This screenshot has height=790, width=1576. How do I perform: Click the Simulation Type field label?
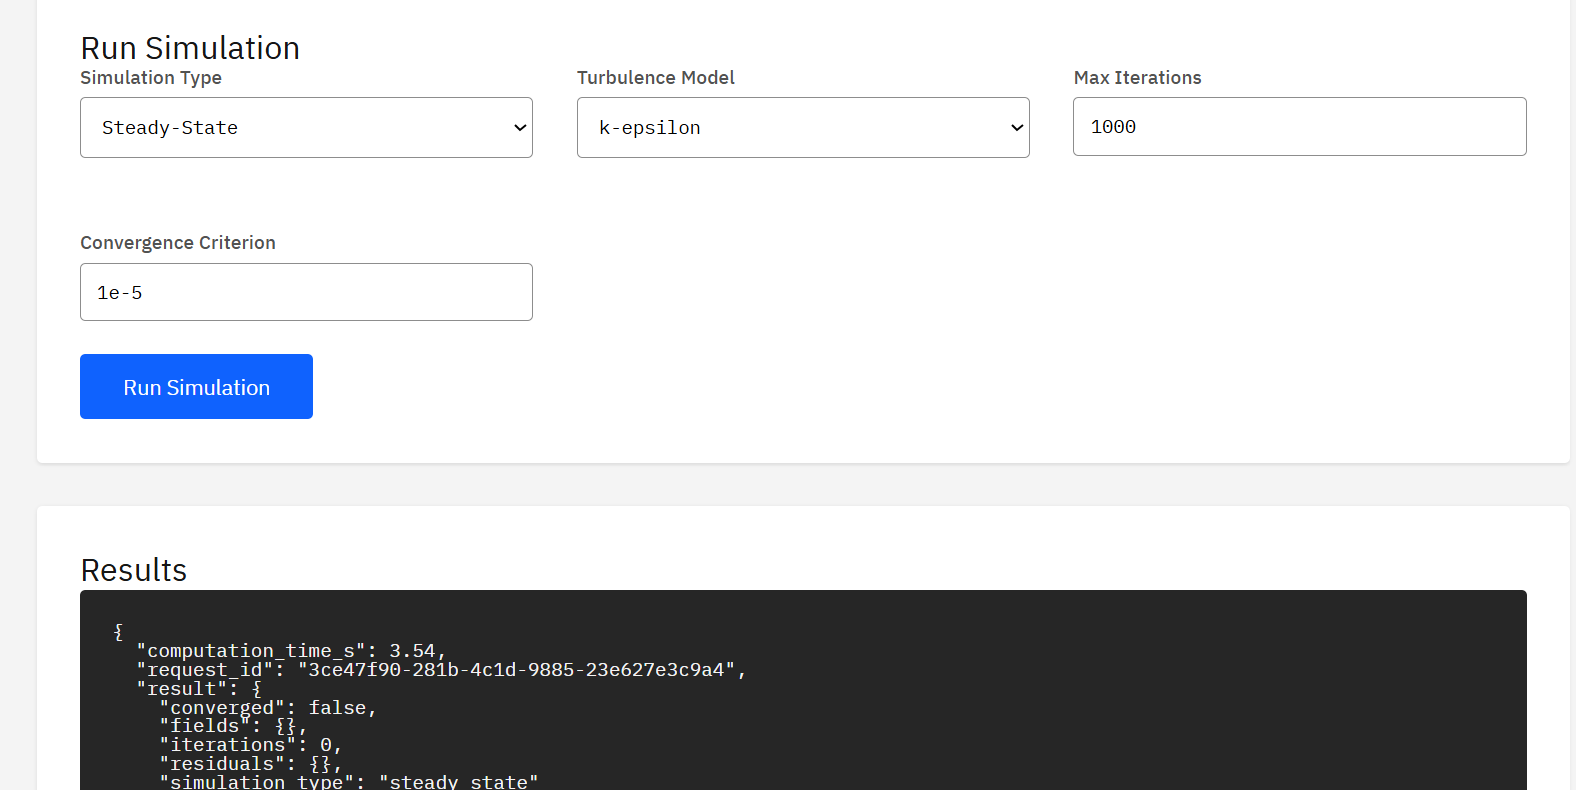coord(151,78)
